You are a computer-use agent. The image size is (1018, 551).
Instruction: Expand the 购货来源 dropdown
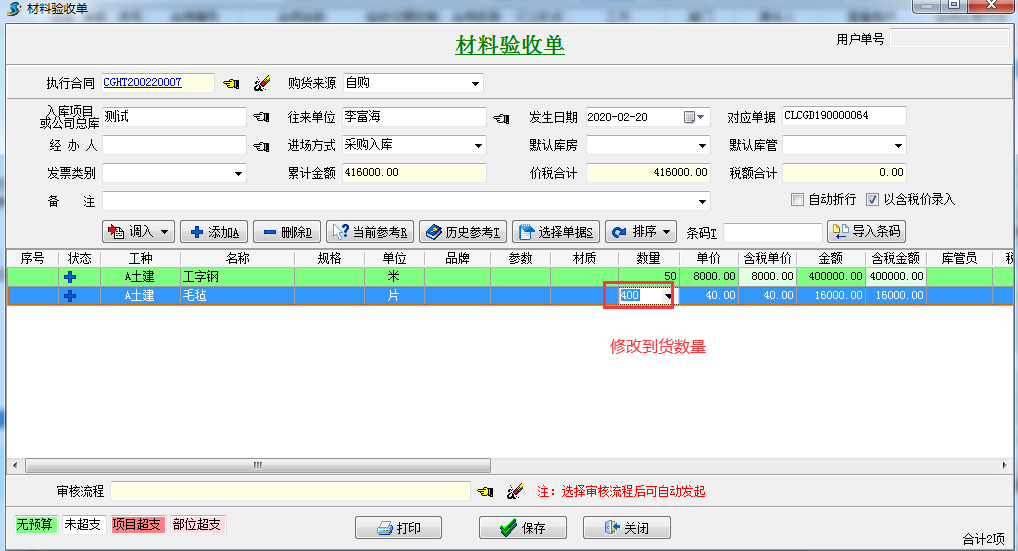tap(476, 83)
